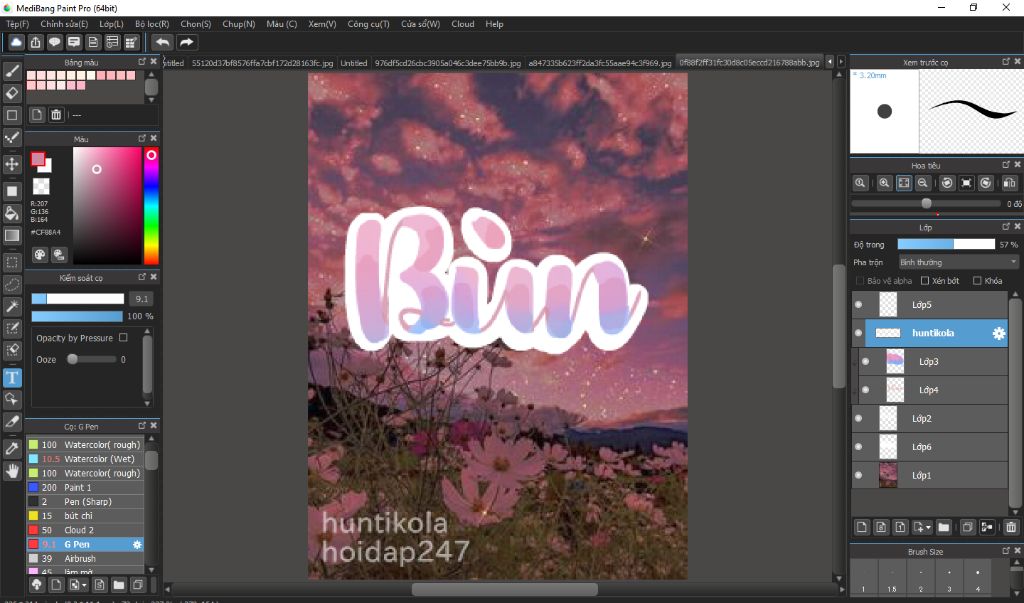Image resolution: width=1024 pixels, height=603 pixels.
Task: Select Cloud 2 brush
Action: (85, 530)
